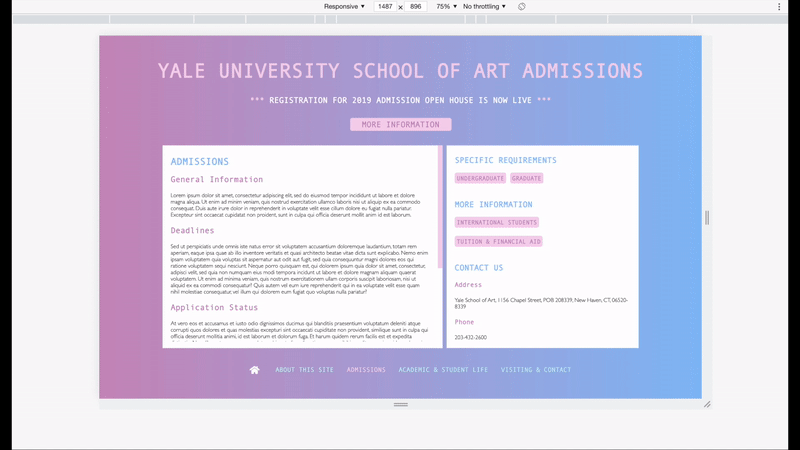Click the UNDERGRADUATE requirements button
800x450 pixels.
click(480, 178)
